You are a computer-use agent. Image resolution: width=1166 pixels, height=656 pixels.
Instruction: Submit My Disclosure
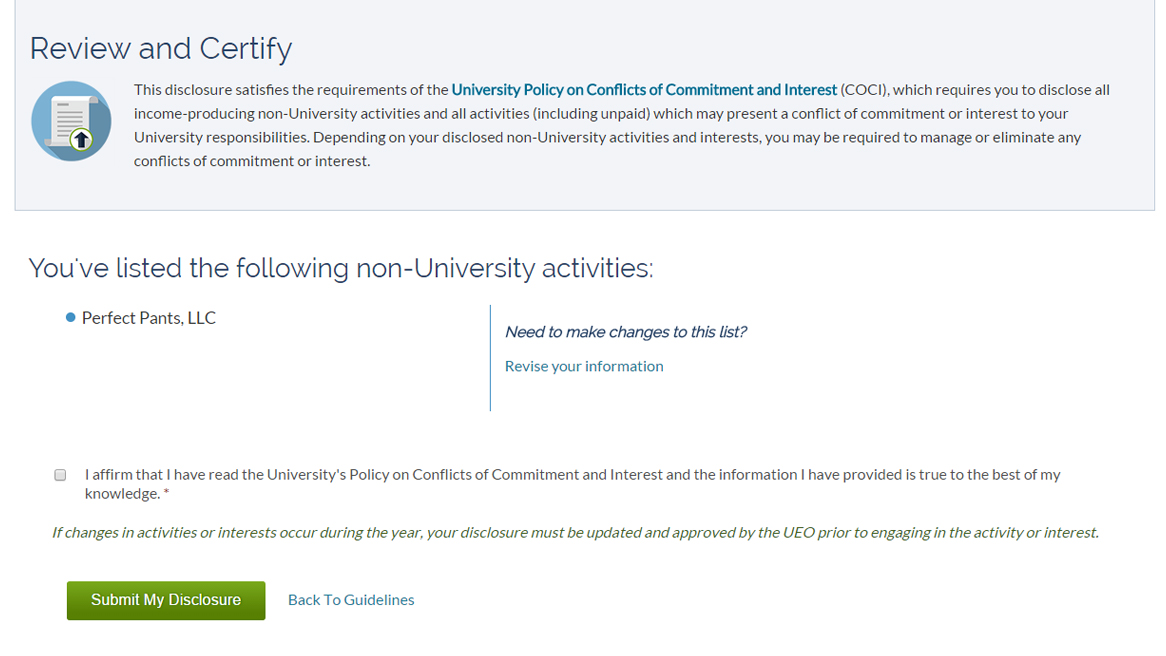pyautogui.click(x=166, y=600)
